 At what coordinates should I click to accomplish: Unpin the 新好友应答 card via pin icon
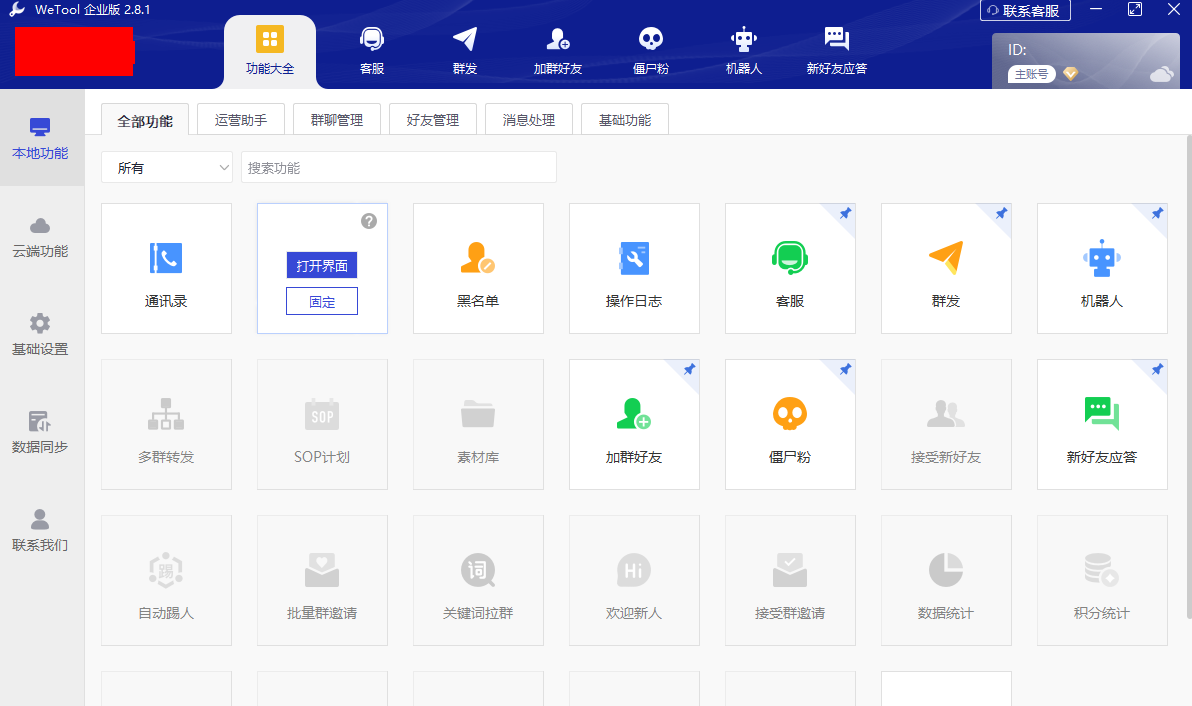tap(1157, 369)
